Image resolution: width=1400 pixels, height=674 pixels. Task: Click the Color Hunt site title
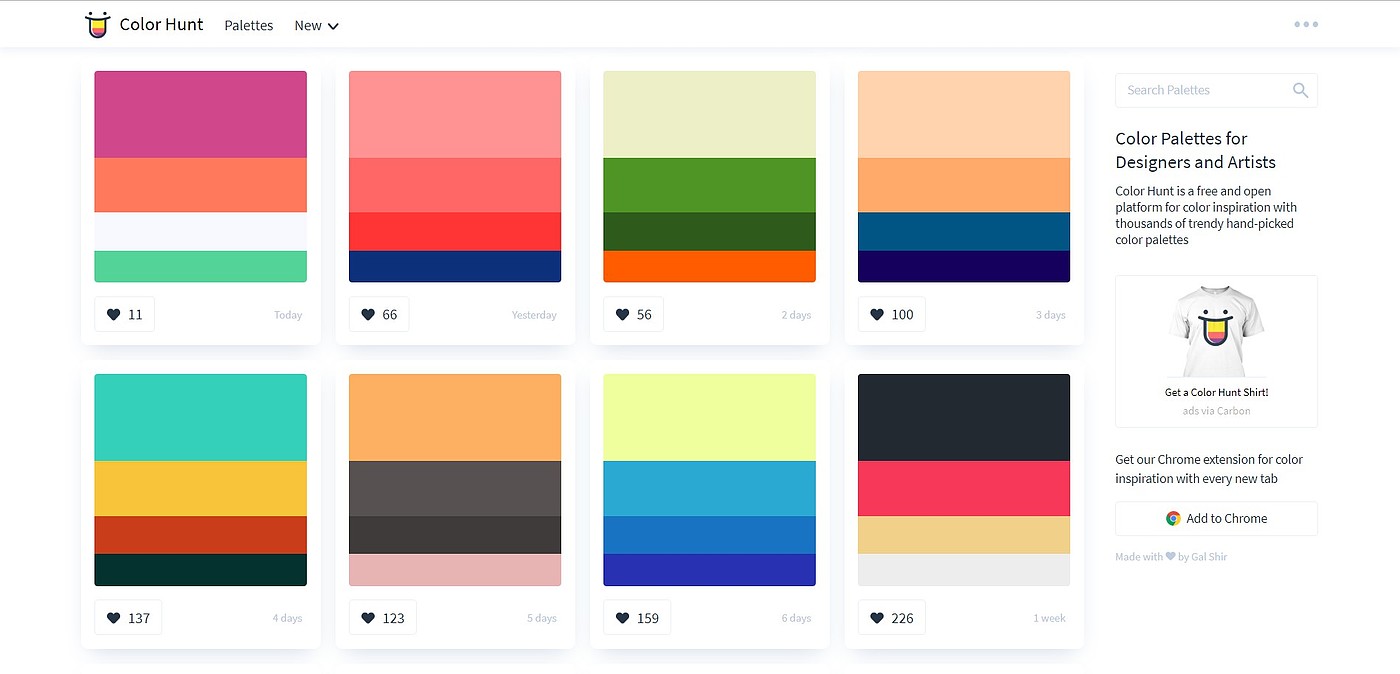pyautogui.click(x=161, y=25)
